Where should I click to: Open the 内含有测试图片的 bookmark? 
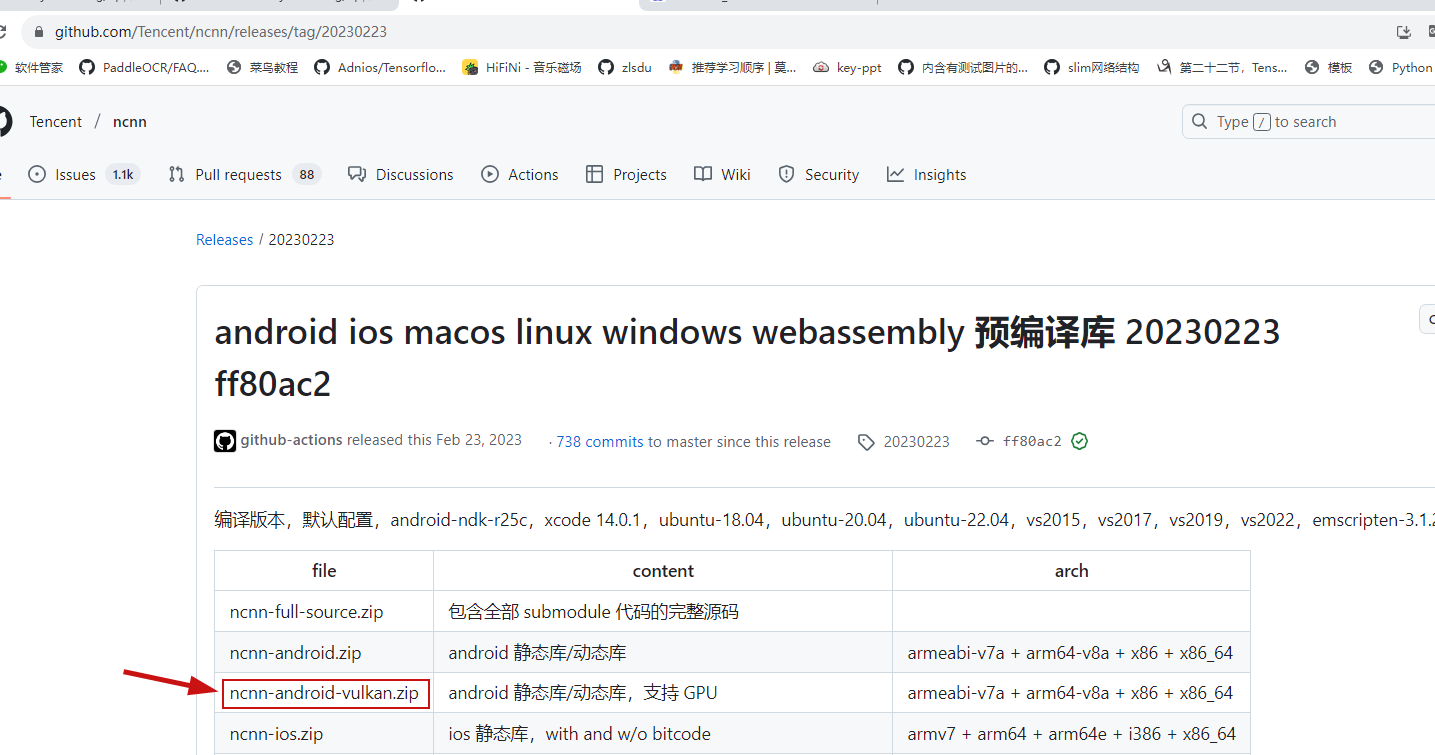(x=963, y=67)
